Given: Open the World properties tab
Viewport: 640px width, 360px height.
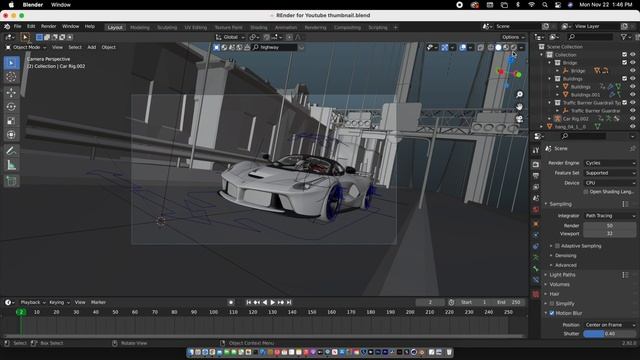Looking at the screenshot, I should pyautogui.click(x=536, y=210).
